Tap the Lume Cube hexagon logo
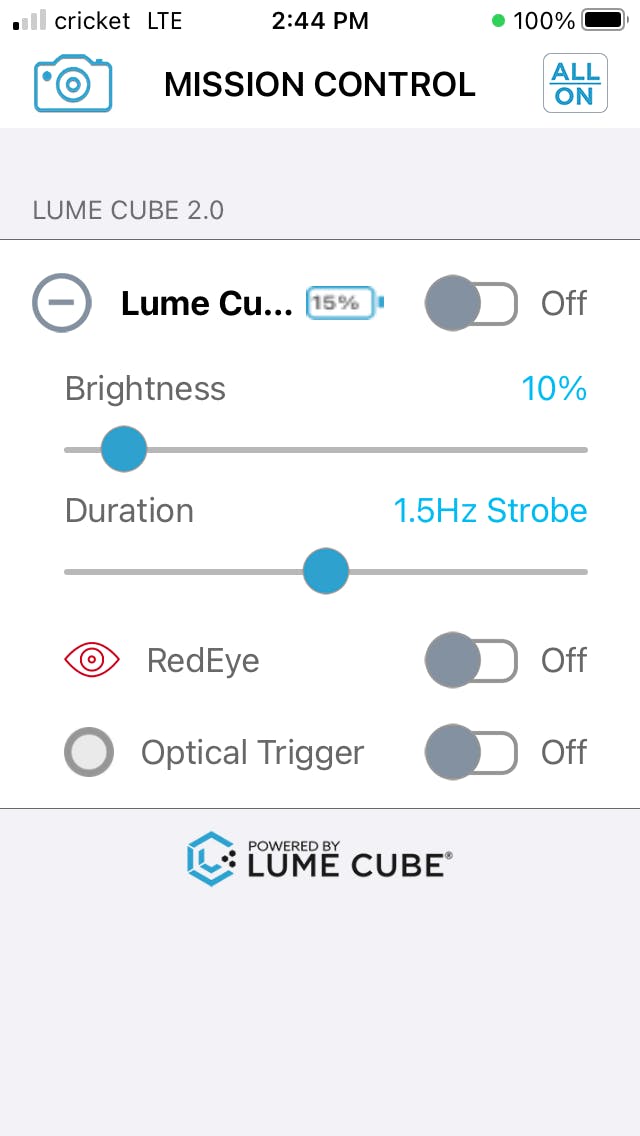 [211, 859]
